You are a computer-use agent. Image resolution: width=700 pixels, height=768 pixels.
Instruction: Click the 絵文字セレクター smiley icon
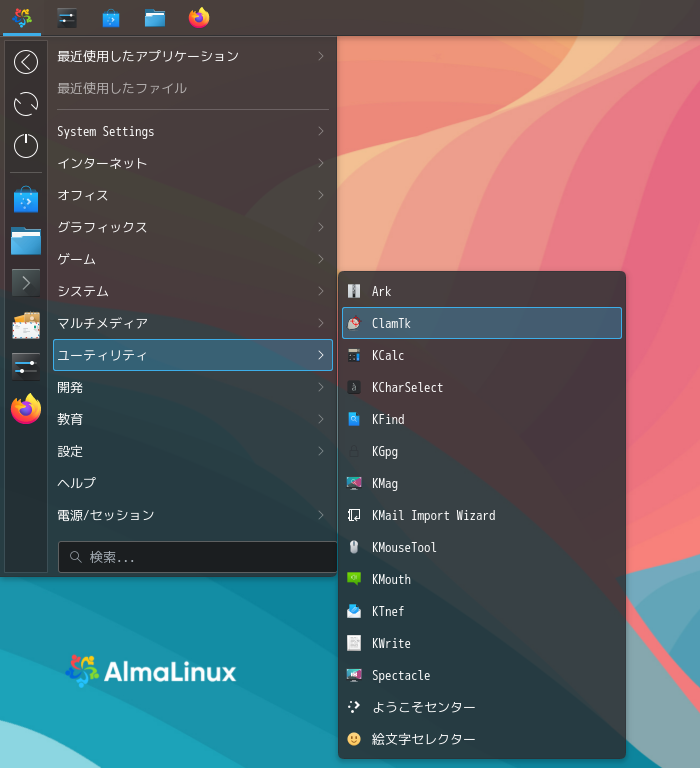click(354, 739)
